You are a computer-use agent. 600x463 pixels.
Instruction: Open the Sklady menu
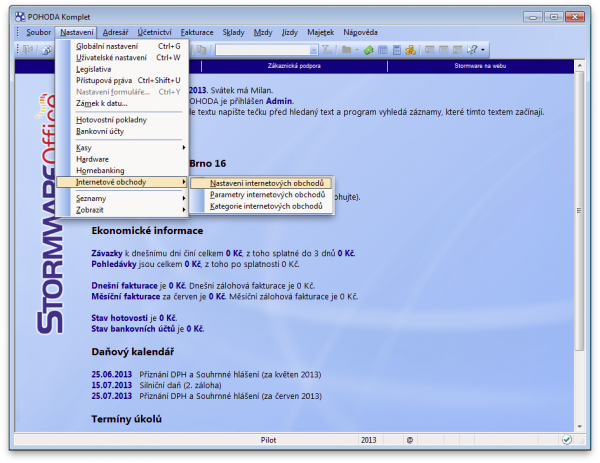(x=233, y=33)
